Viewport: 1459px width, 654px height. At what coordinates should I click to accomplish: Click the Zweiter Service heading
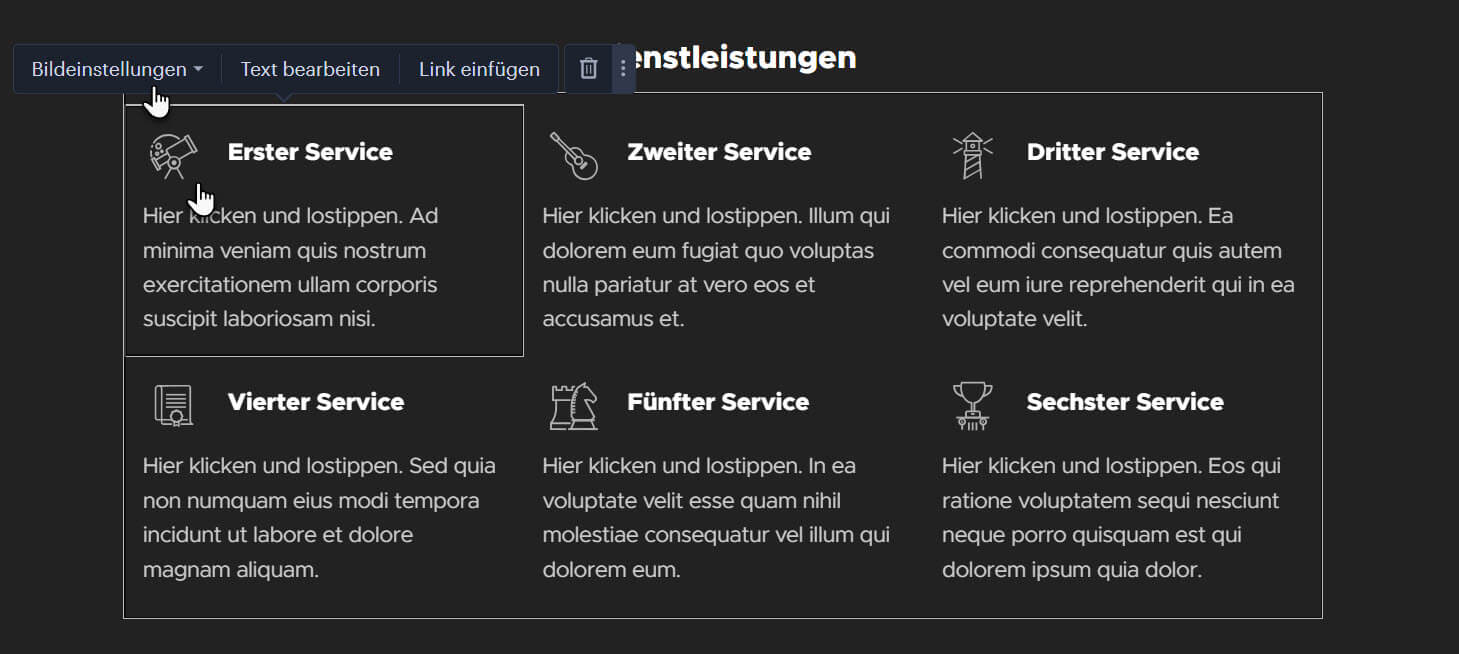click(x=719, y=152)
